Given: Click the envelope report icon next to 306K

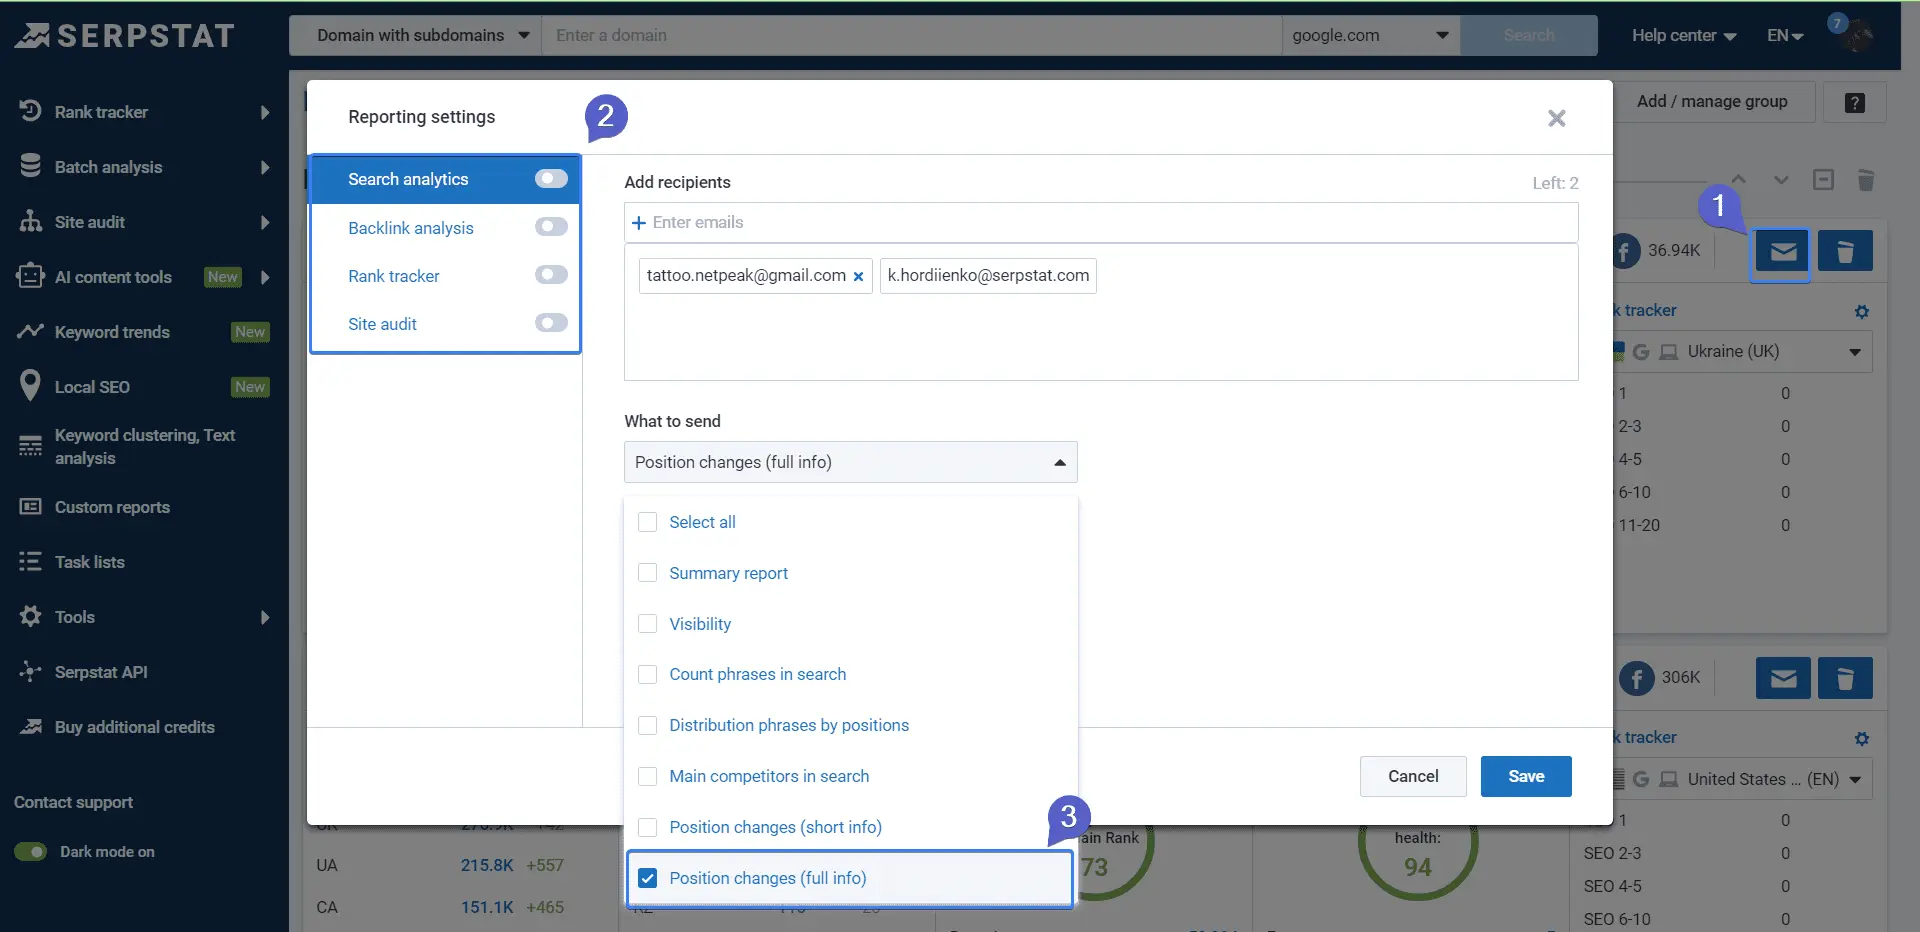Looking at the screenshot, I should 1783,679.
